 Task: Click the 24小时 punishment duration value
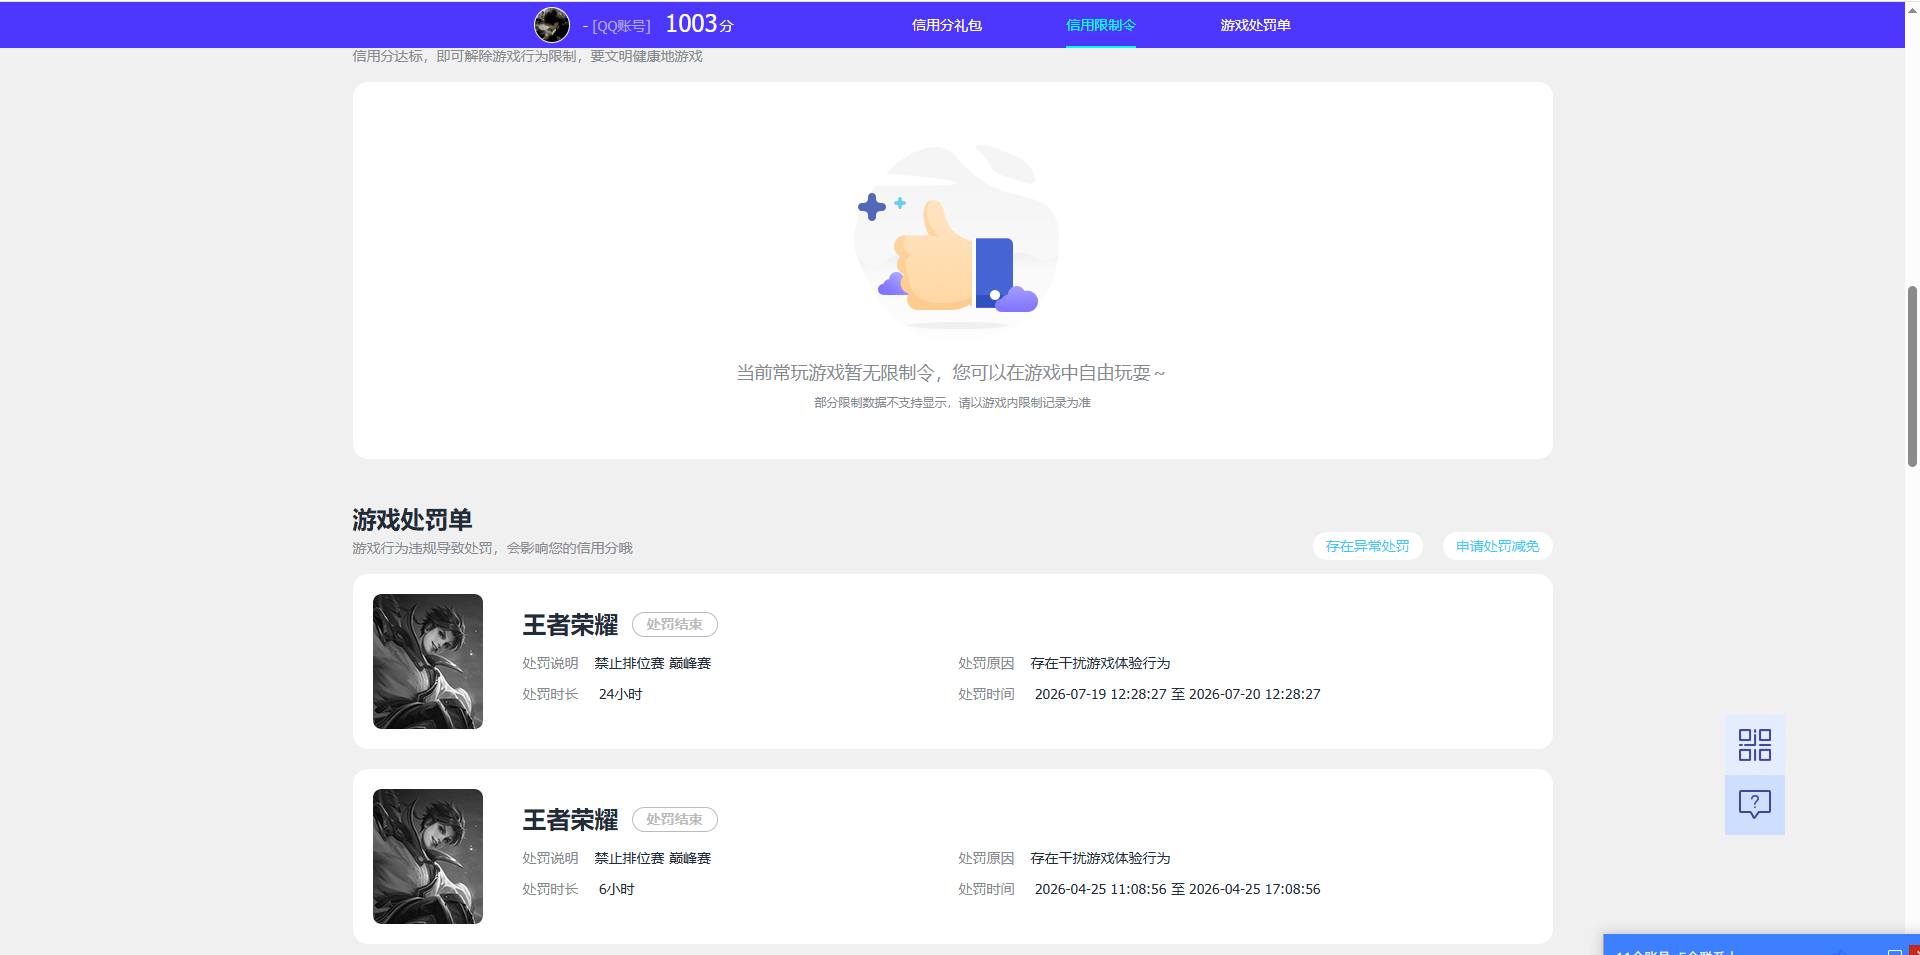pos(620,694)
